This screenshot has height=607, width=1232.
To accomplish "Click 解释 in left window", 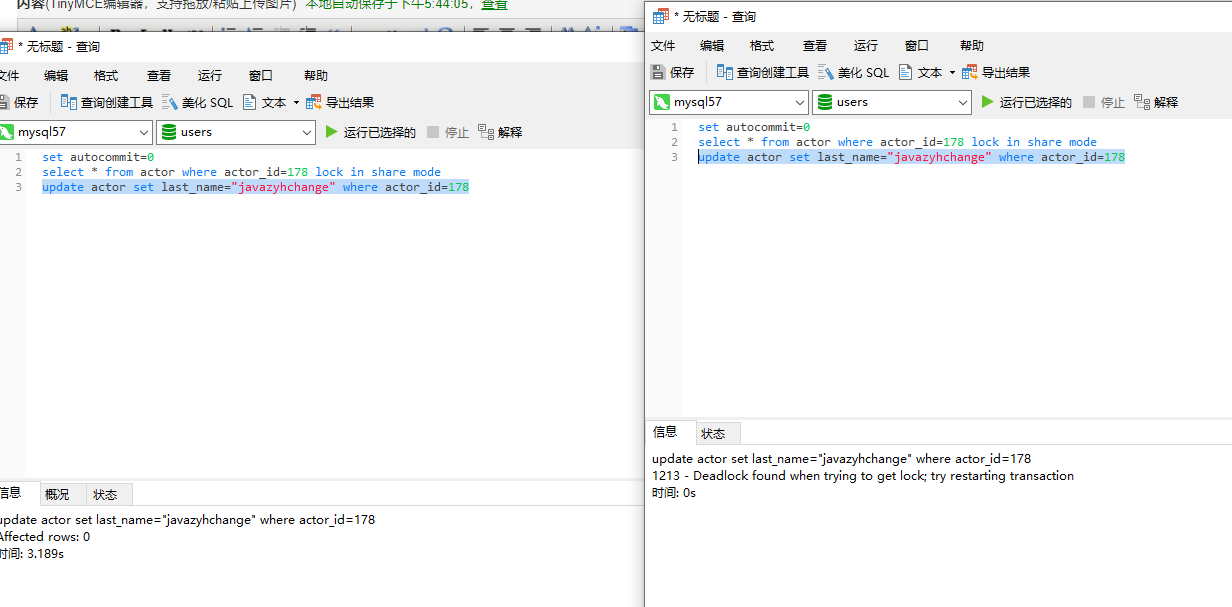I will tap(500, 132).
